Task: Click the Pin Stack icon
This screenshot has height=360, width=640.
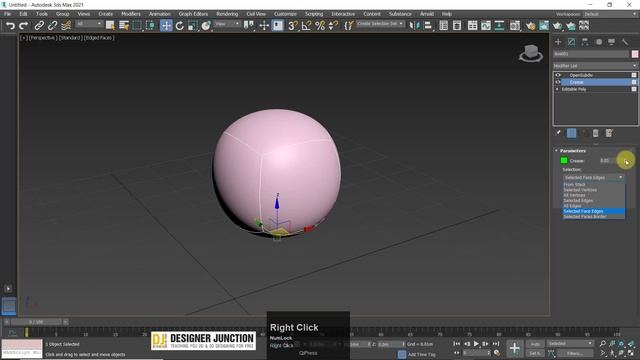Action: click(558, 133)
